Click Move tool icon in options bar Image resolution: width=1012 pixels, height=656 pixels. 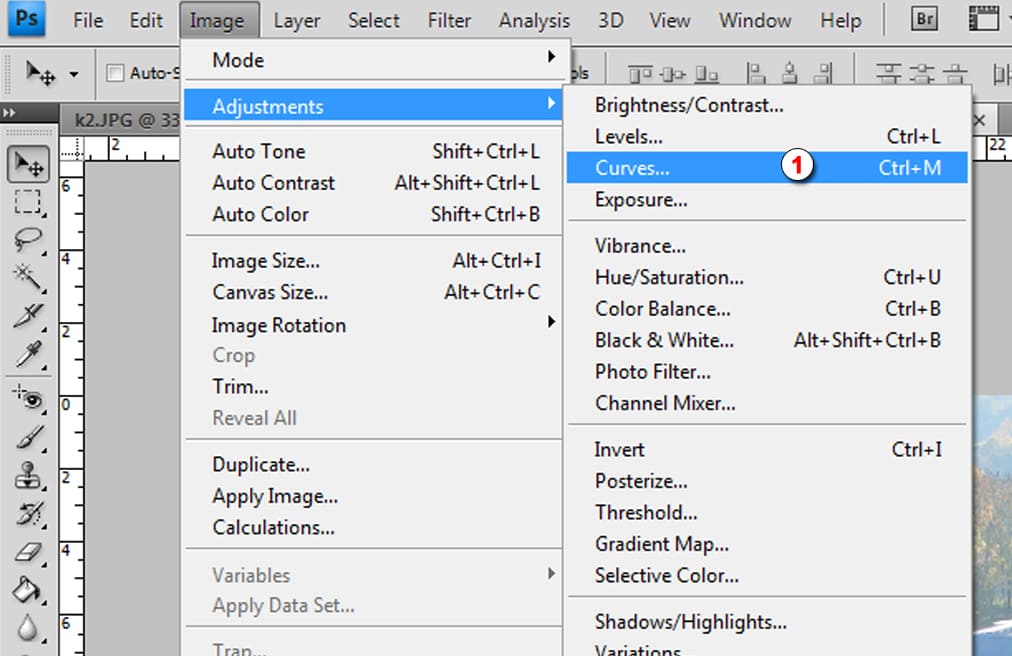[40, 74]
